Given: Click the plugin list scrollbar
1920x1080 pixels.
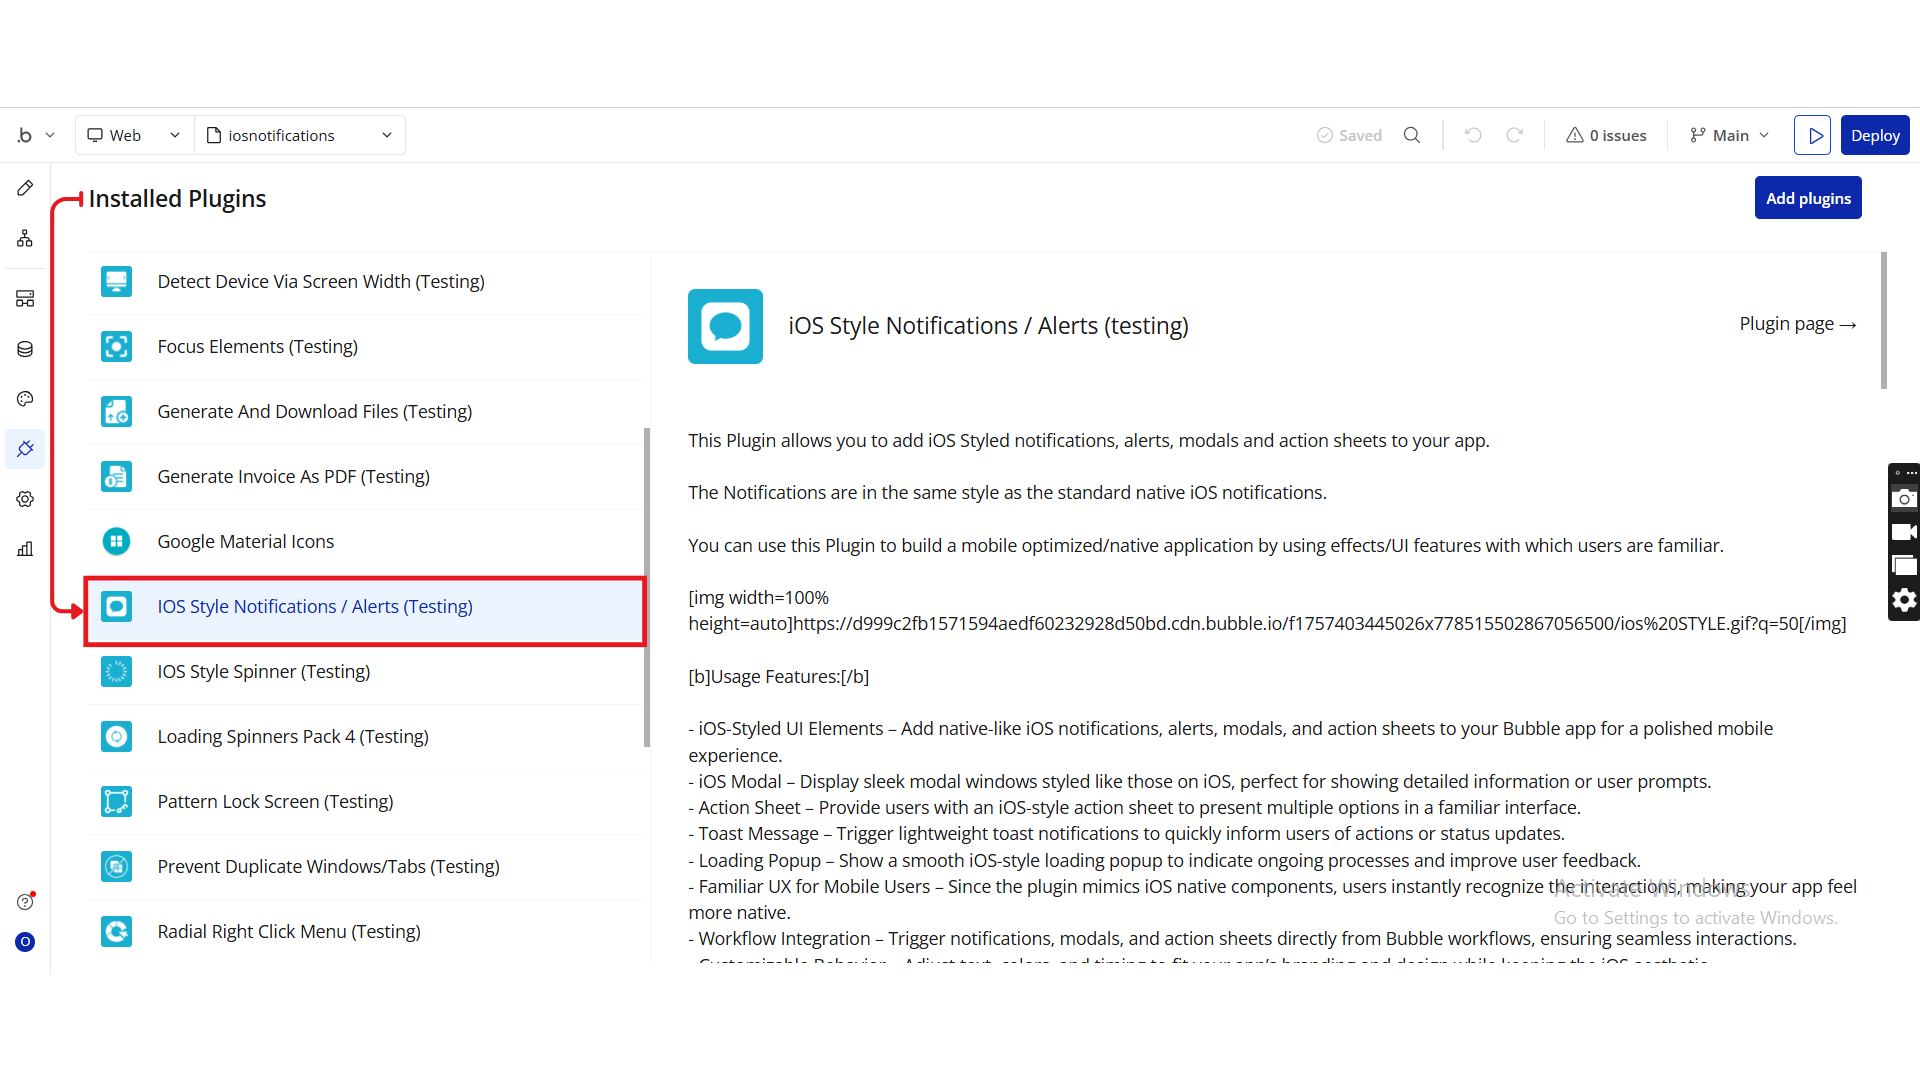Looking at the screenshot, I should [647, 587].
